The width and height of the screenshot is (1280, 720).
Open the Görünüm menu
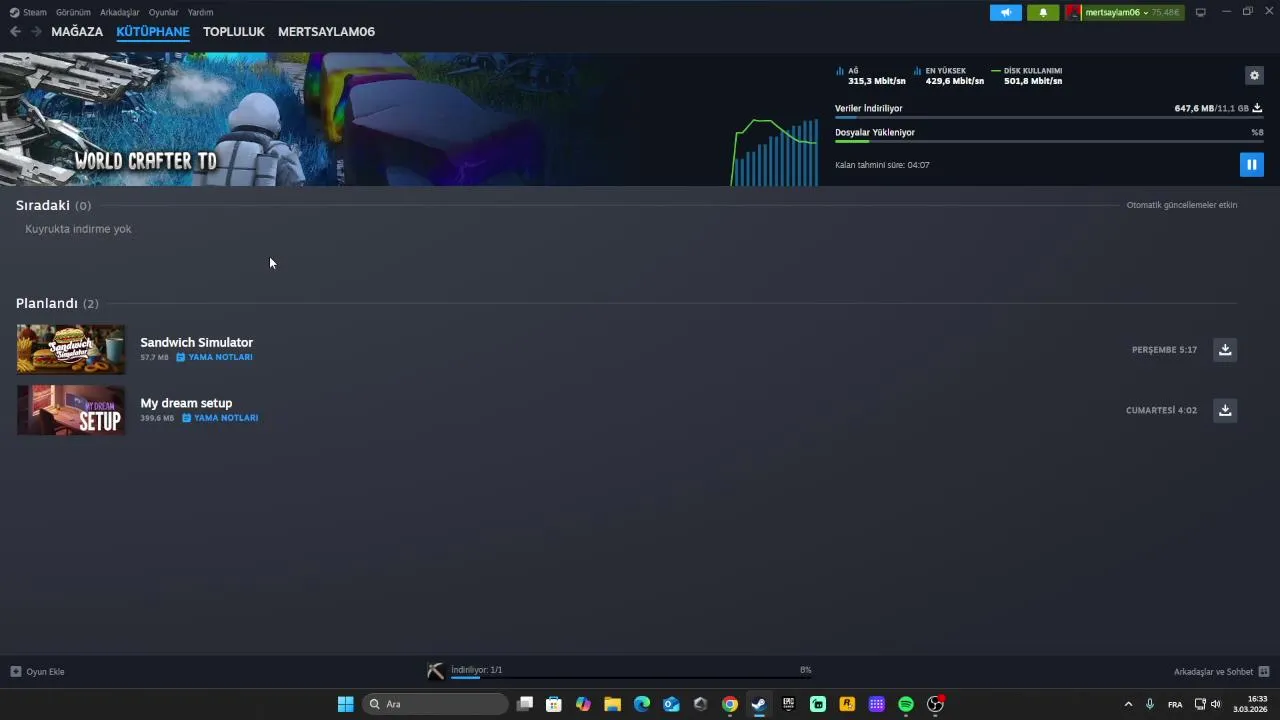point(73,12)
